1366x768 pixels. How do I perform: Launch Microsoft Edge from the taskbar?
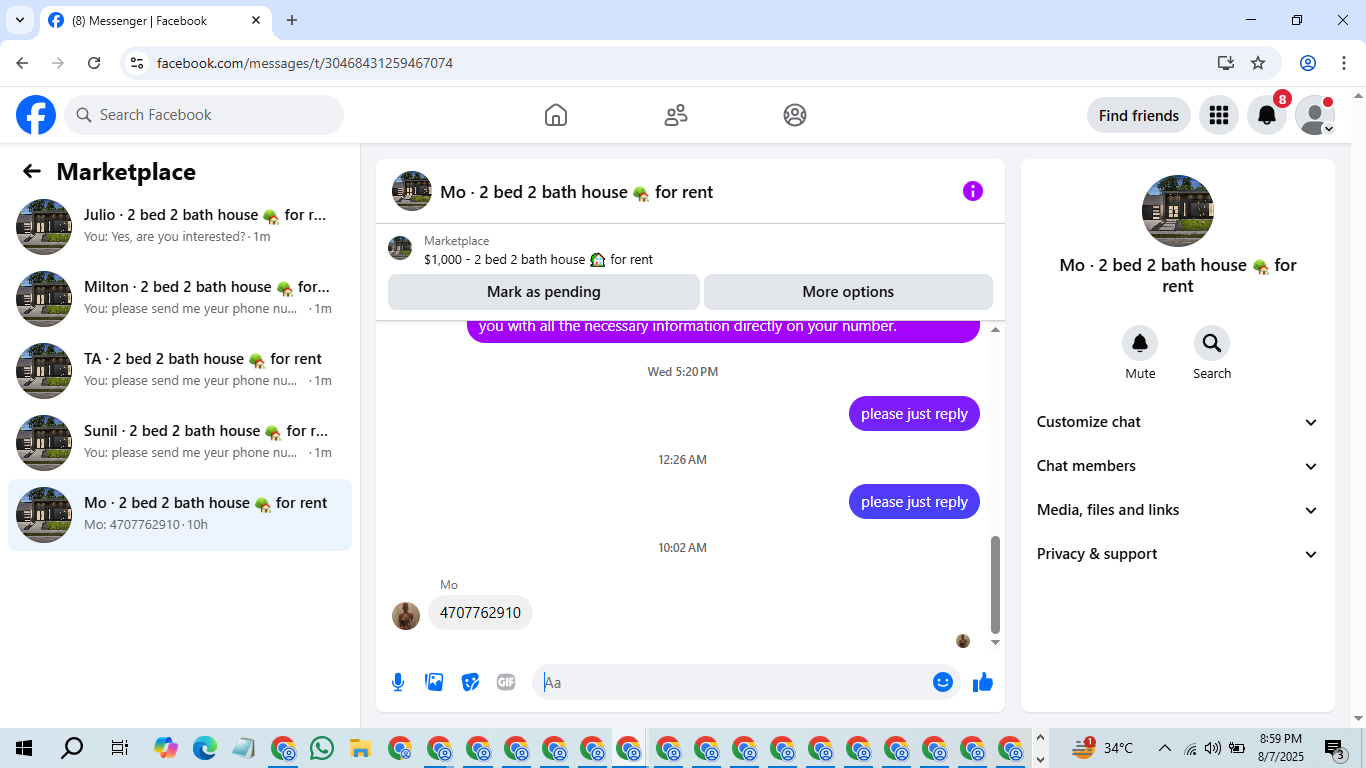[x=205, y=748]
